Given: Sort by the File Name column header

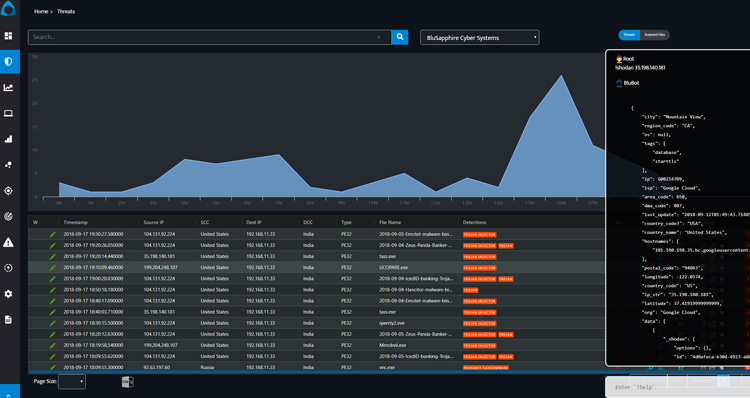Looking at the screenshot, I should coord(390,222).
